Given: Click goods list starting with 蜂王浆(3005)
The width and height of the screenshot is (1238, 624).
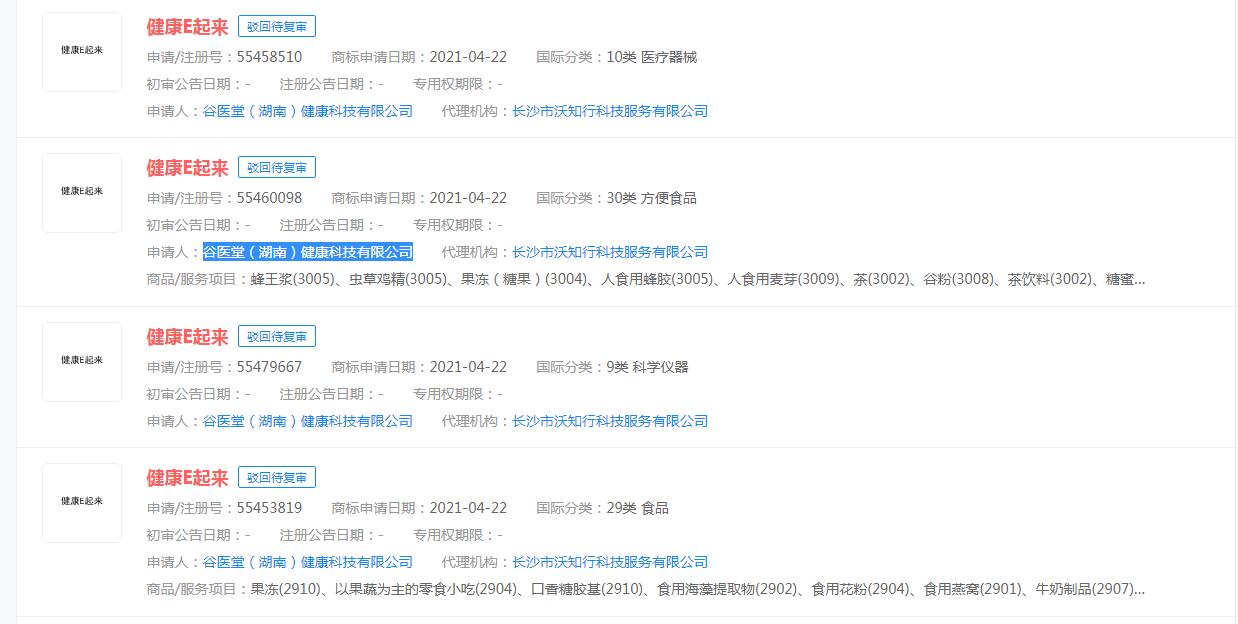Looking at the screenshot, I should [x=698, y=280].
